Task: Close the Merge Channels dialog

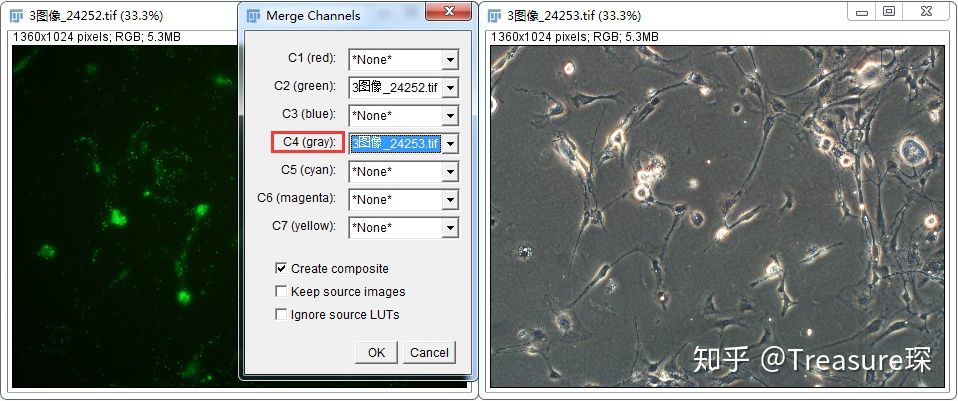Action: click(x=449, y=12)
